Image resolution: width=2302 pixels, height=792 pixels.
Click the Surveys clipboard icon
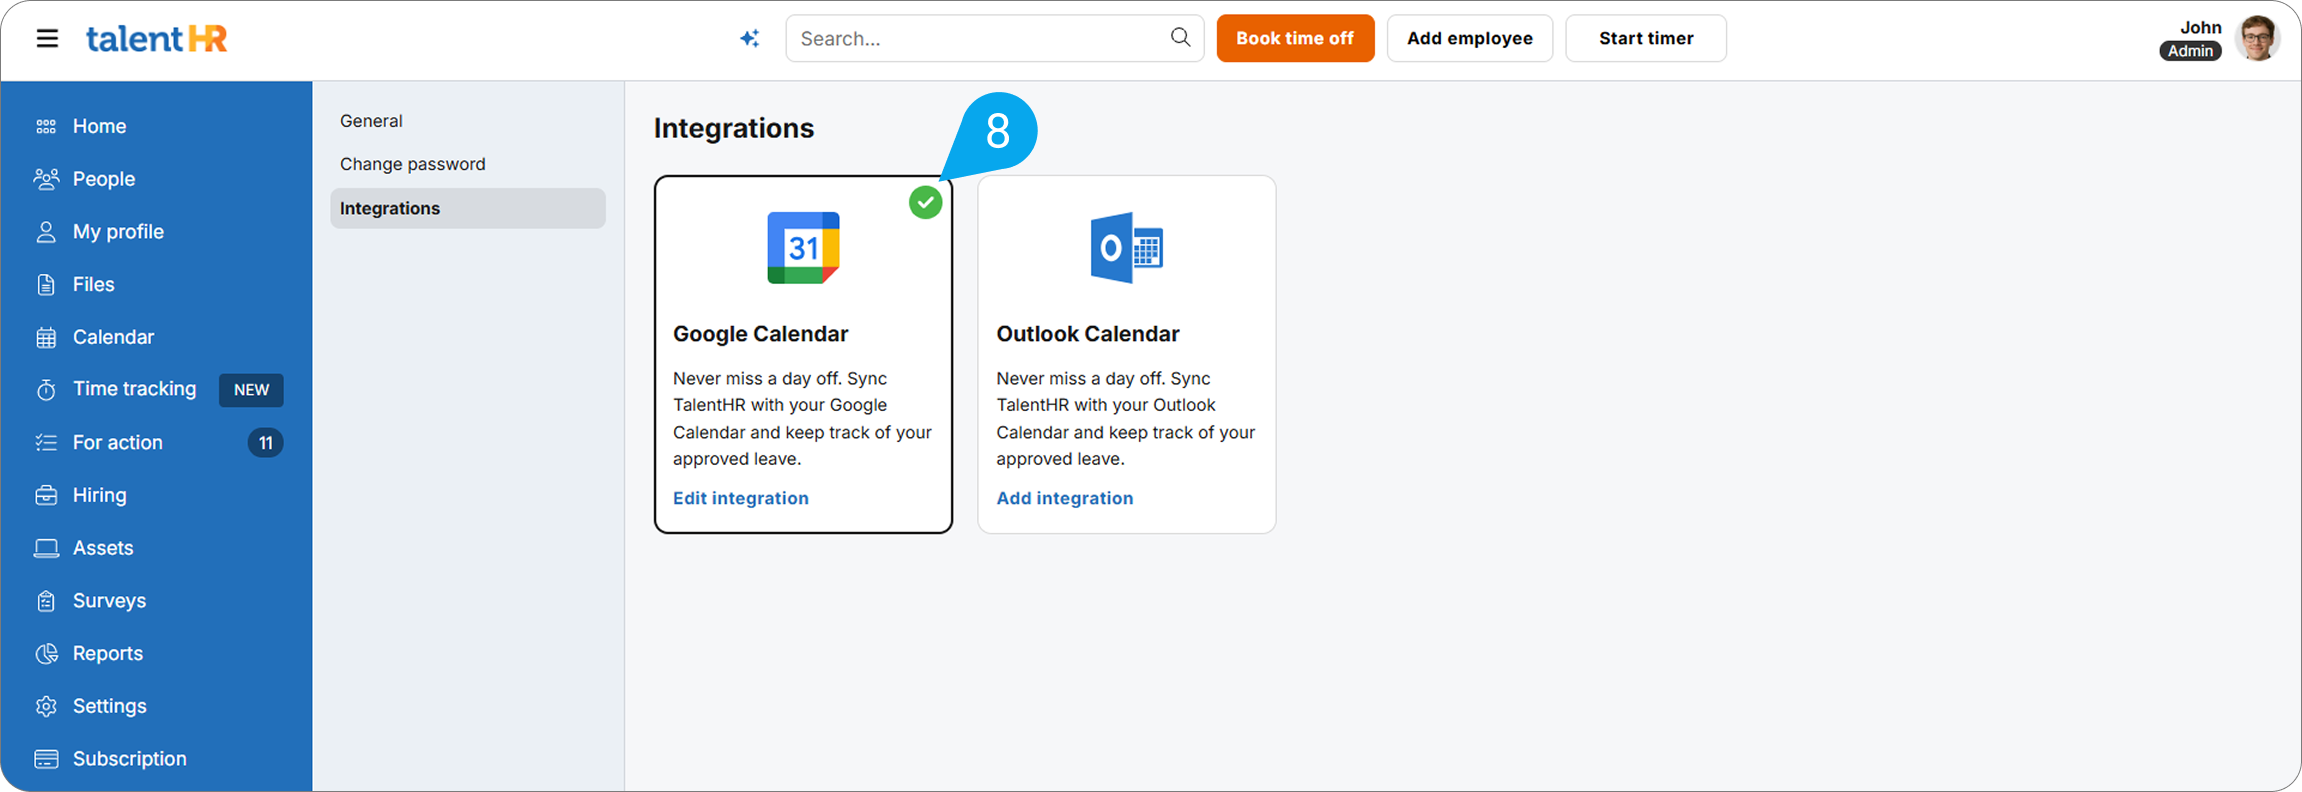click(x=46, y=601)
